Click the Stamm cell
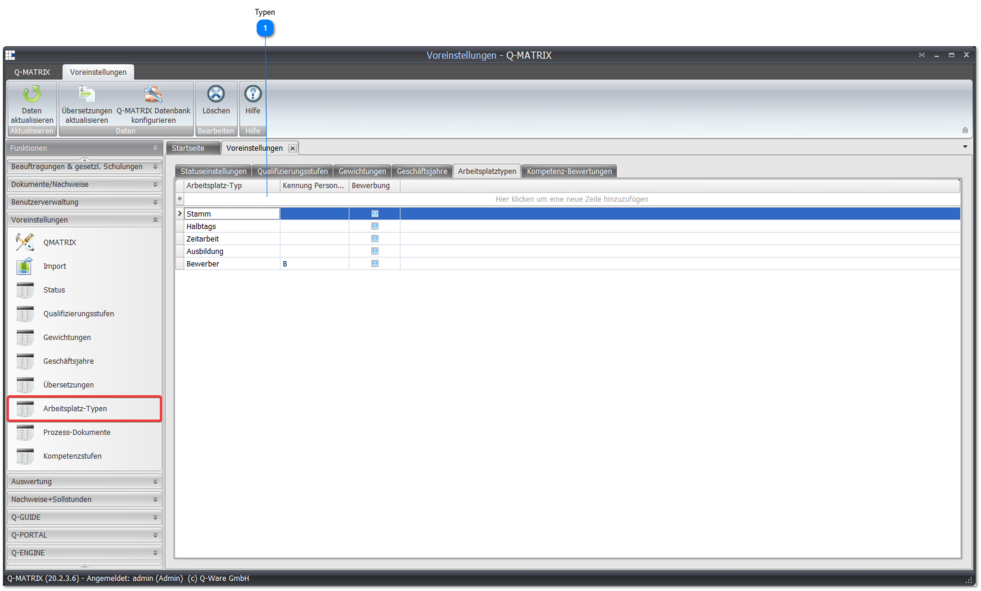Image resolution: width=981 pixels, height=591 pixels. [231, 214]
